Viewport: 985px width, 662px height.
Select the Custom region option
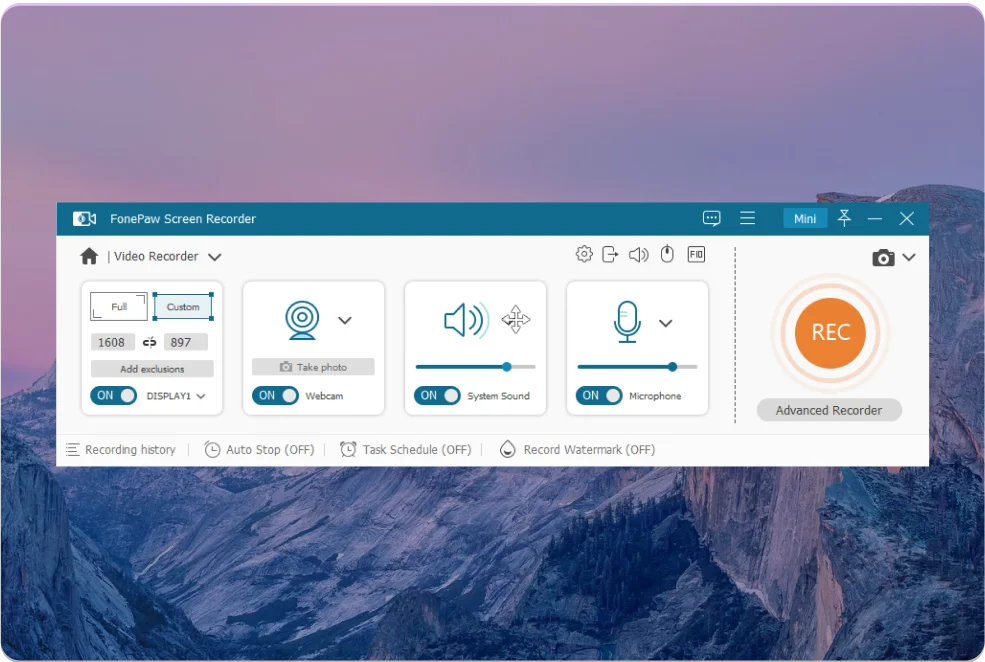[x=183, y=307]
